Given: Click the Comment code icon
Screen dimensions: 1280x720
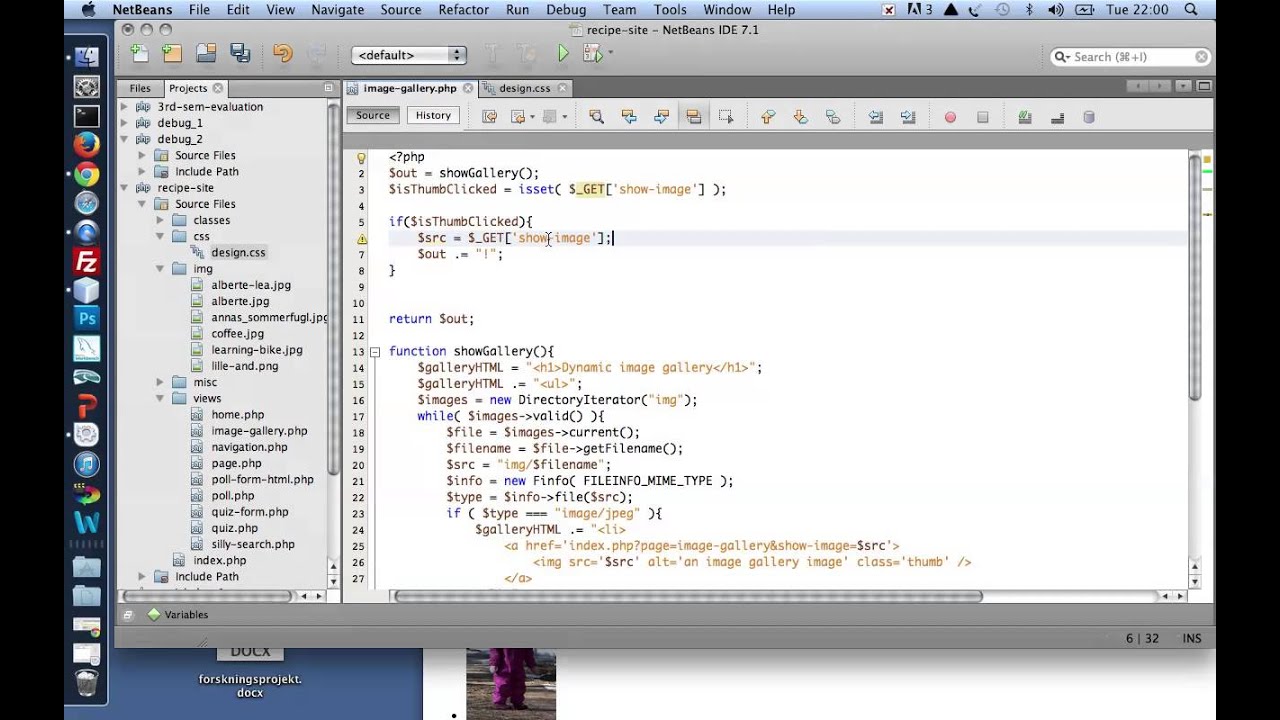Looking at the screenshot, I should [x=1025, y=117].
